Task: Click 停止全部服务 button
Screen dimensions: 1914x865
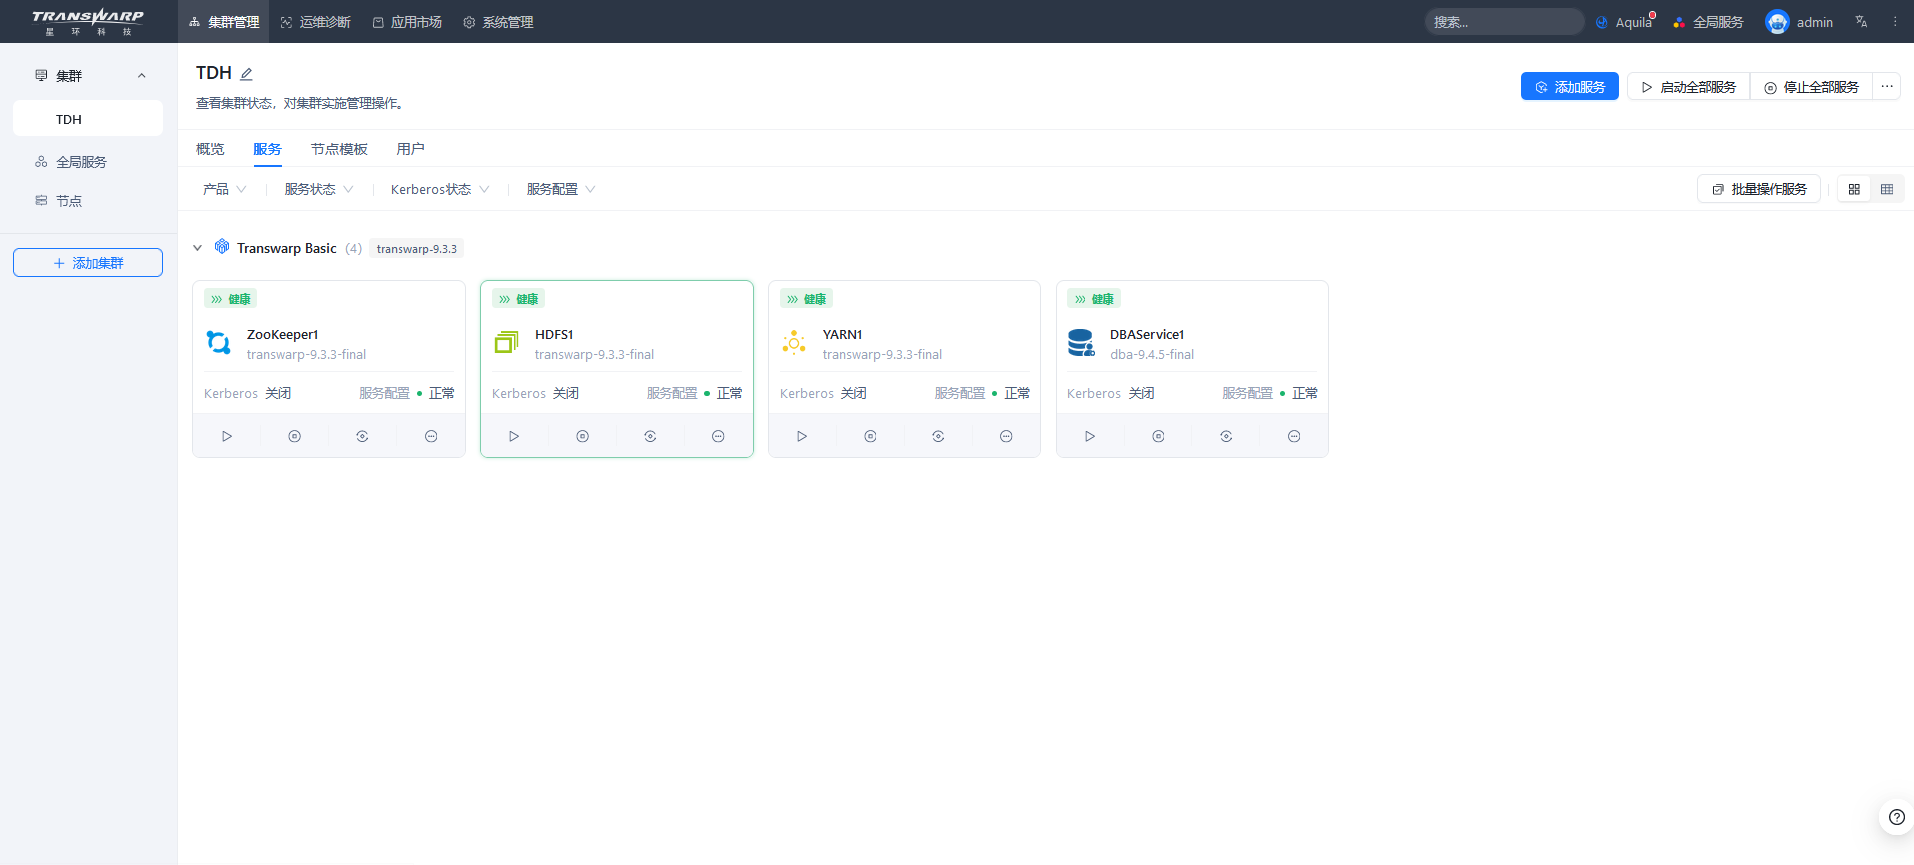Action: tap(1811, 87)
